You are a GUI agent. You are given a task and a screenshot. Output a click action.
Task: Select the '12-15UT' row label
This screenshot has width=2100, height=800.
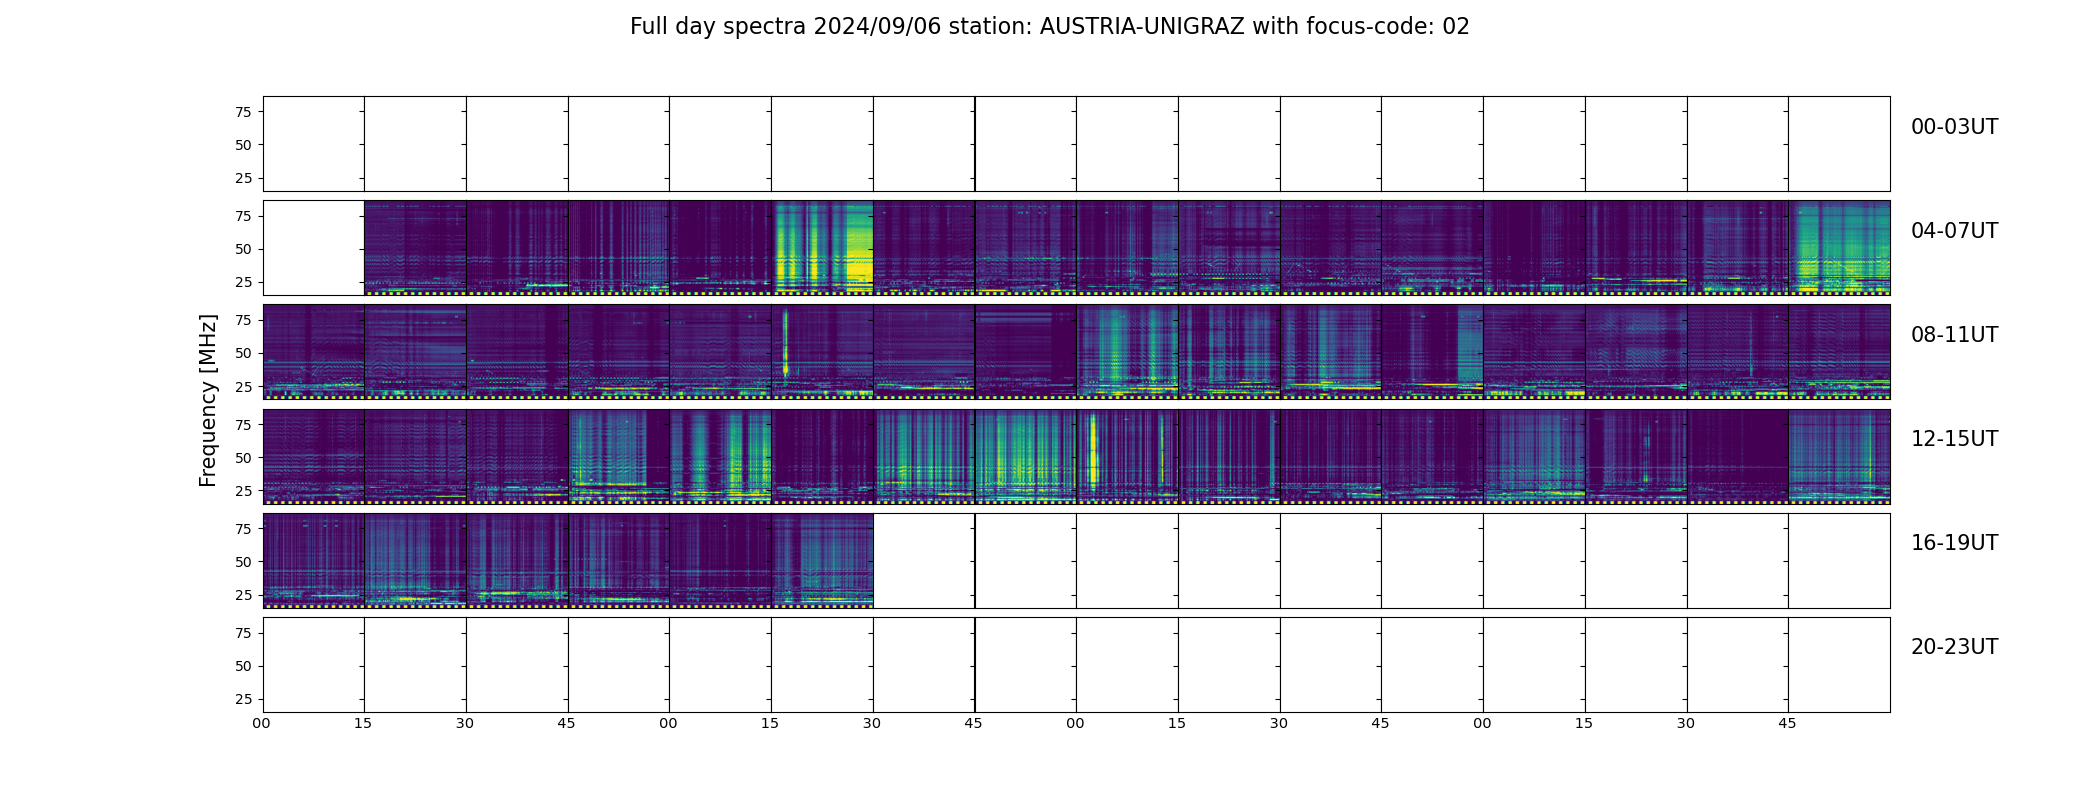1954,439
